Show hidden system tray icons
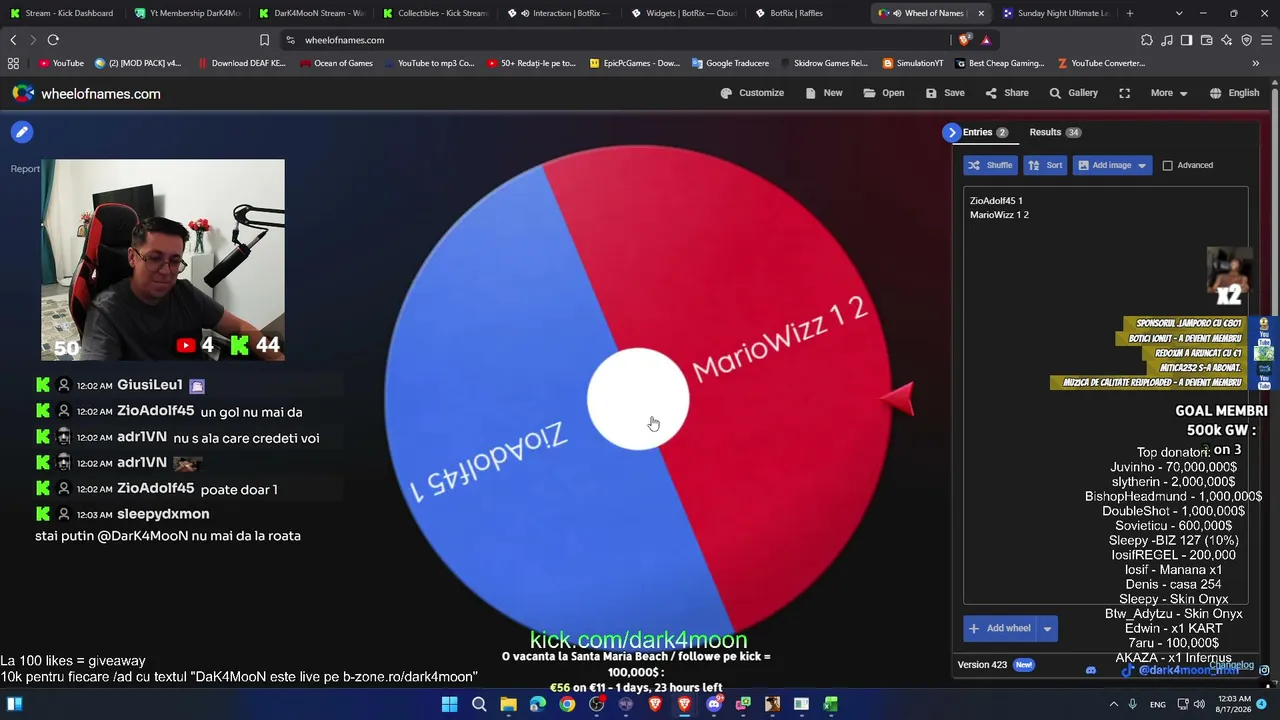Screen dimensions: 1280x720 click(1113, 704)
